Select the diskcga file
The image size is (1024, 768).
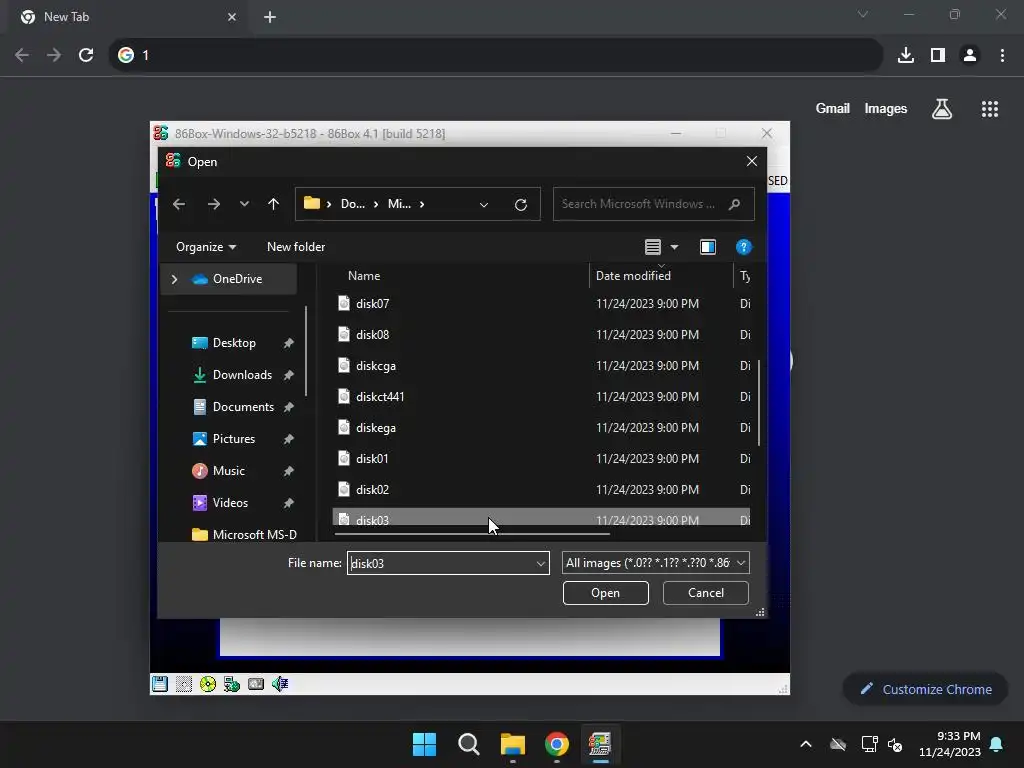[541, 366]
